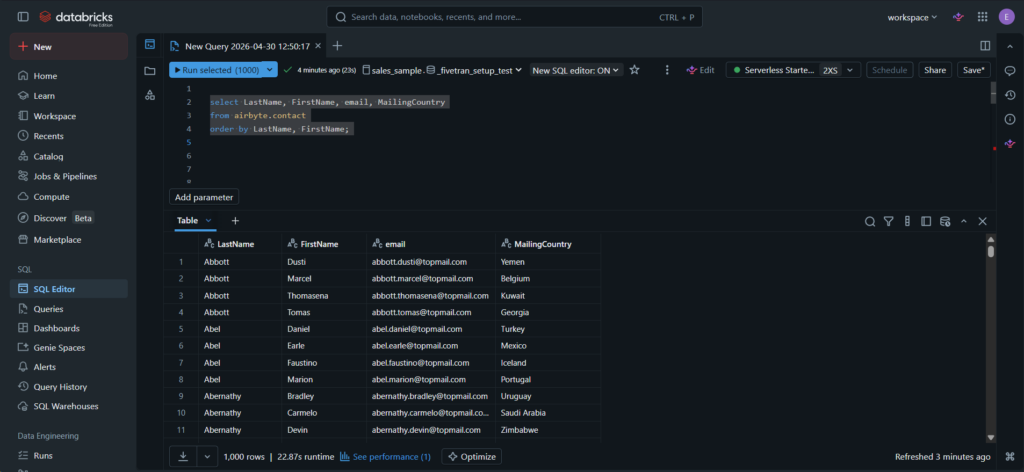The height and width of the screenshot is (472, 1024).
Task: Open the download options dropdown arrow
Action: [x=208, y=456]
